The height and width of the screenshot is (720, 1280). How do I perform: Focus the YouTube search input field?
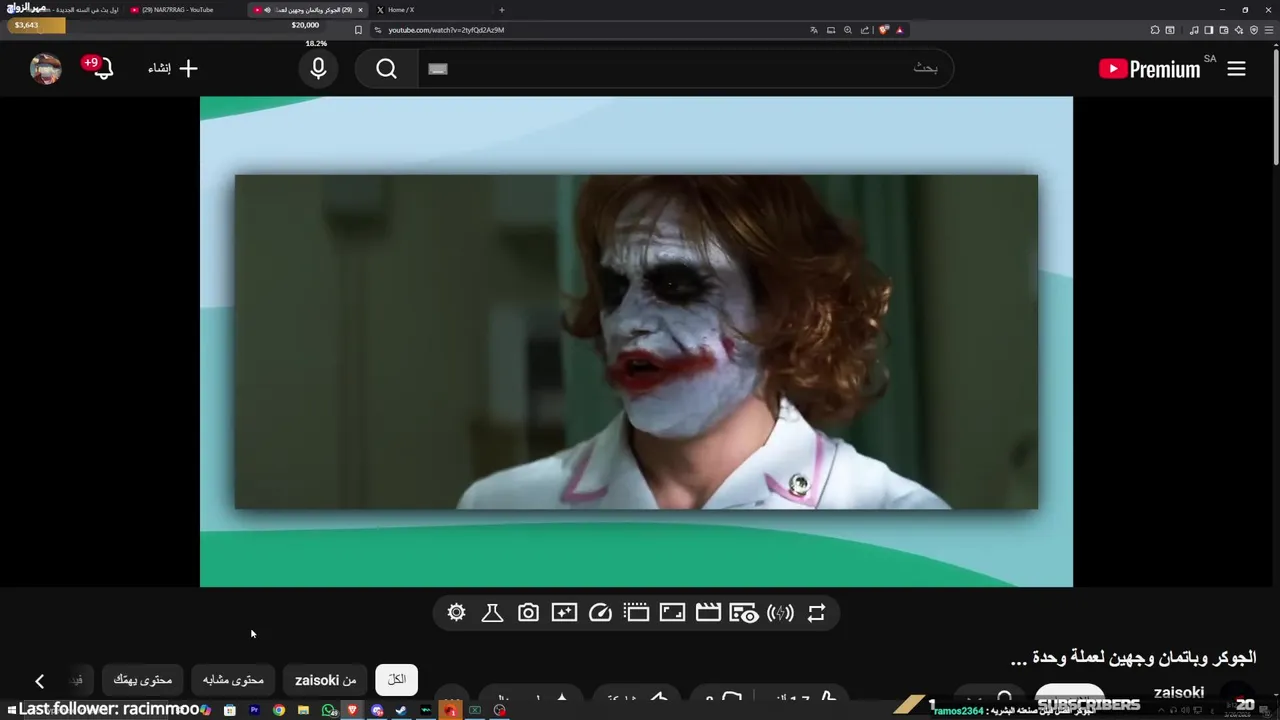tap(685, 69)
